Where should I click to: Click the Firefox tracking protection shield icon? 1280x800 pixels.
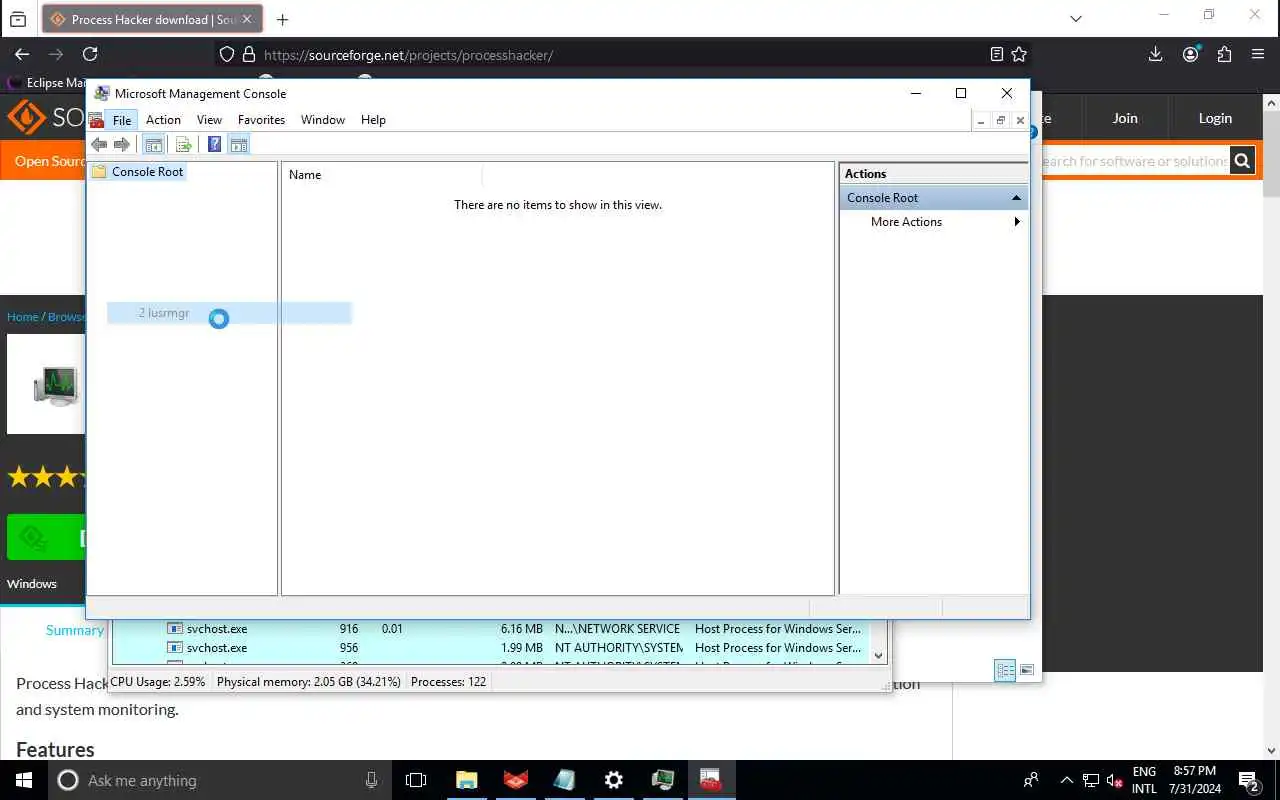[227, 55]
